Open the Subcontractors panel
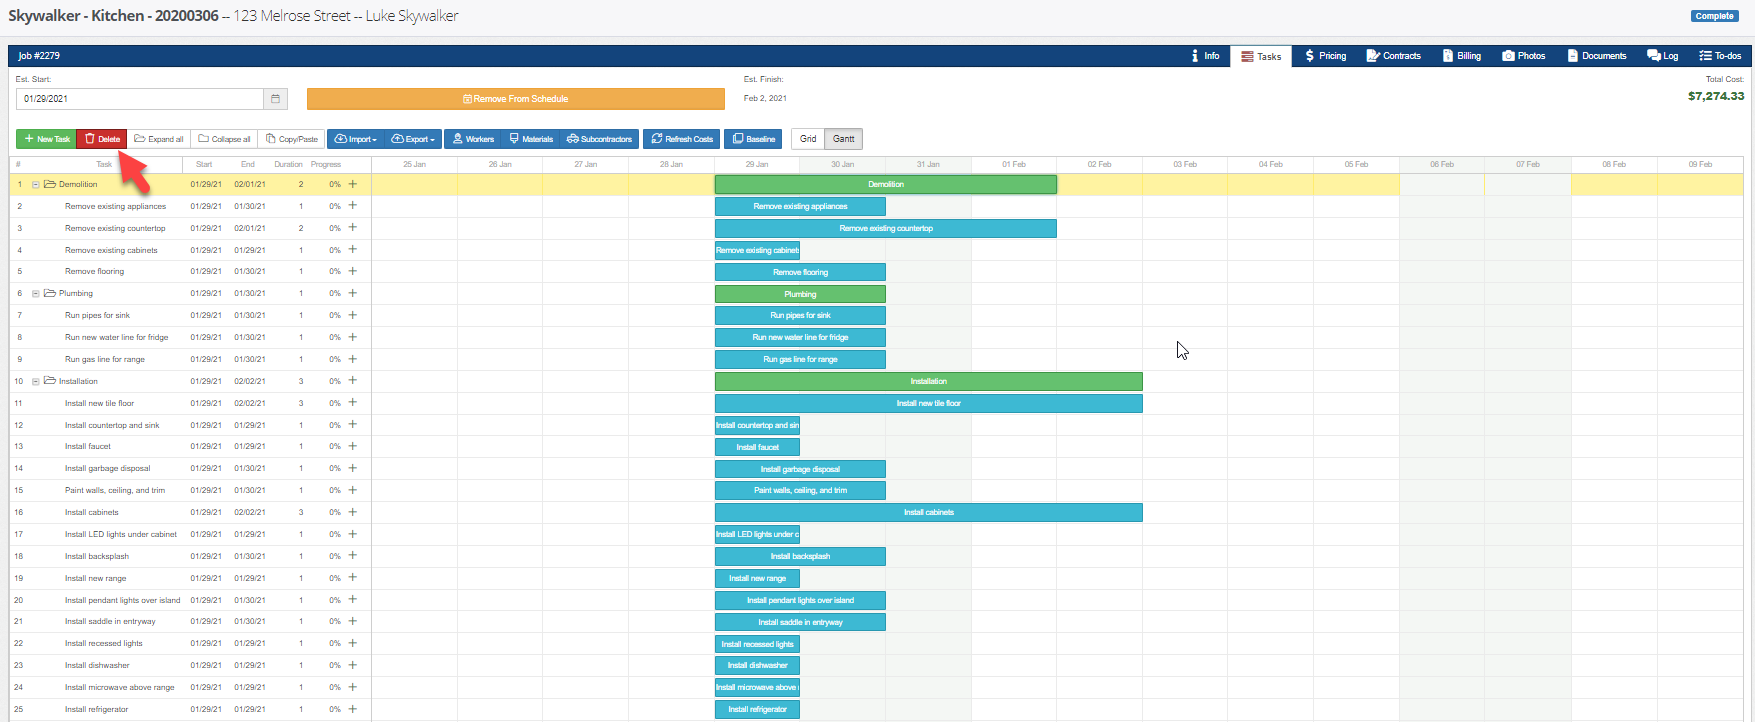The height and width of the screenshot is (722, 1755). pyautogui.click(x=599, y=139)
